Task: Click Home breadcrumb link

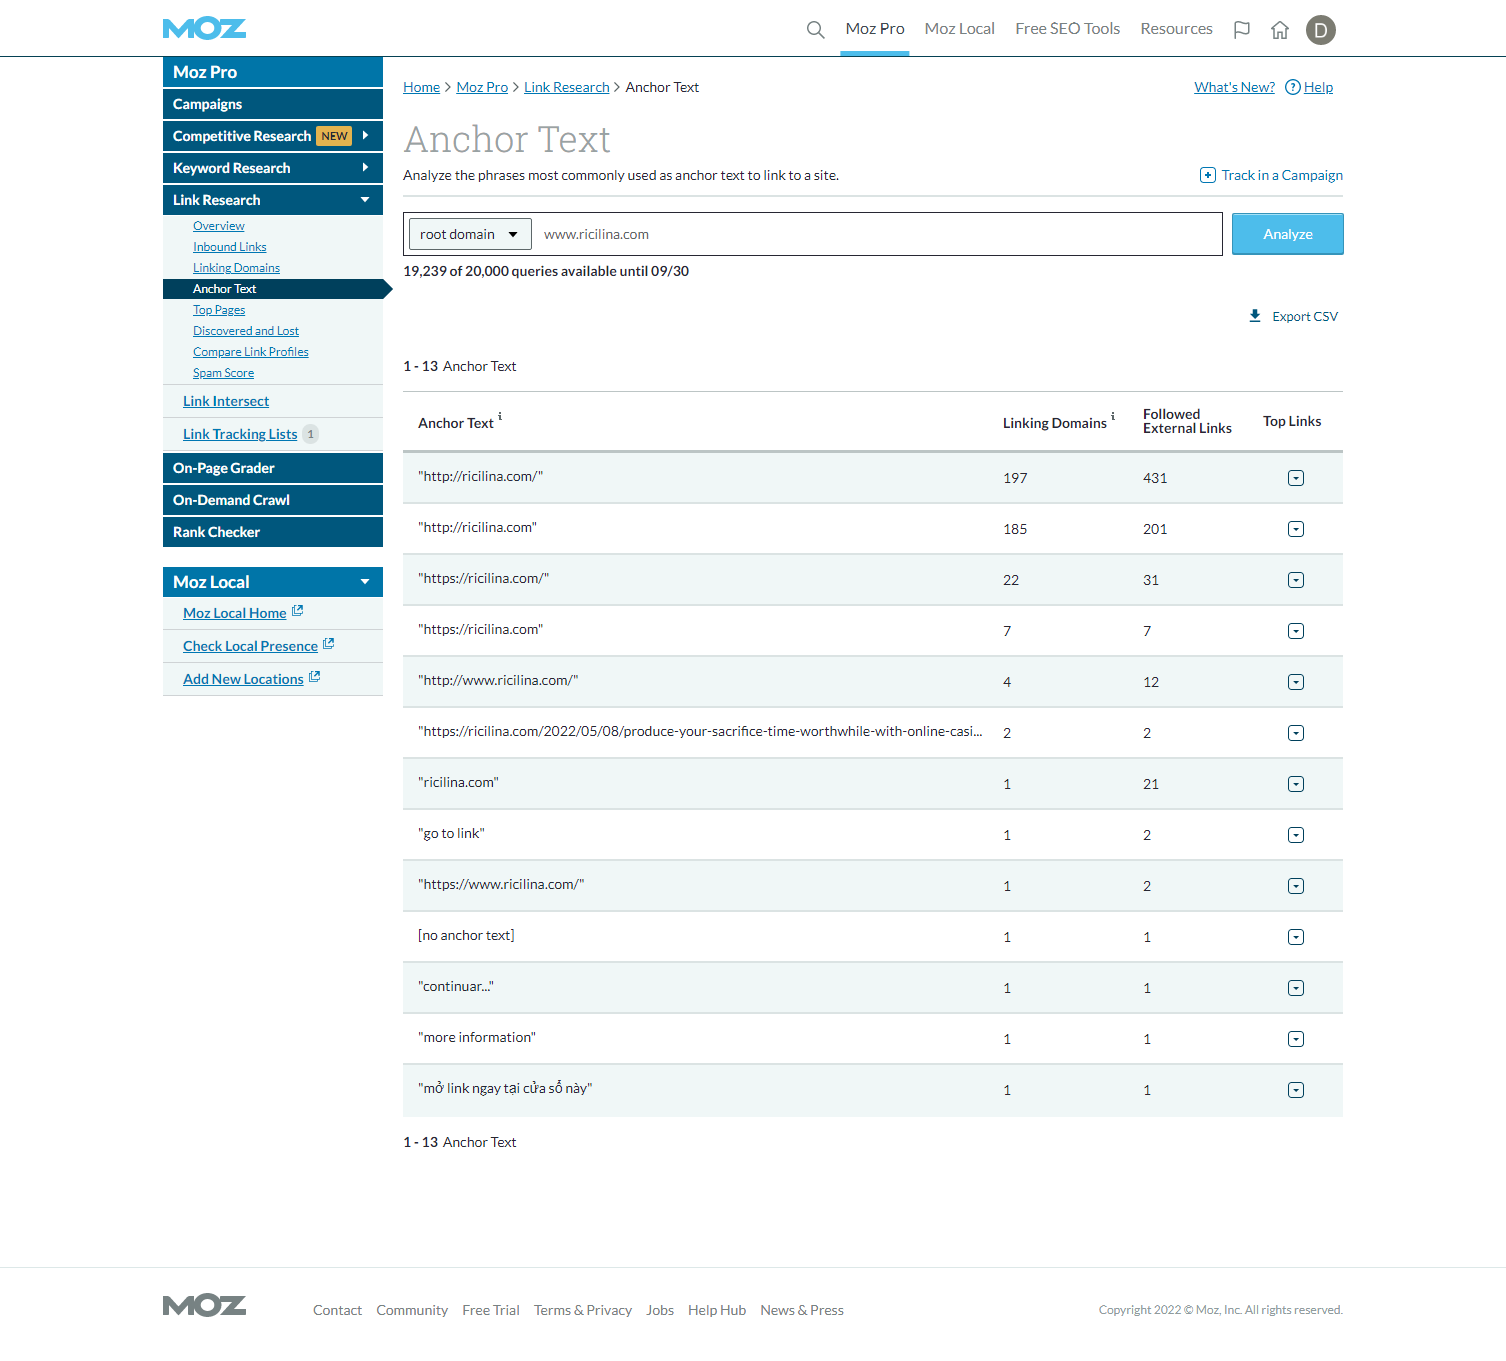Action: tap(421, 87)
